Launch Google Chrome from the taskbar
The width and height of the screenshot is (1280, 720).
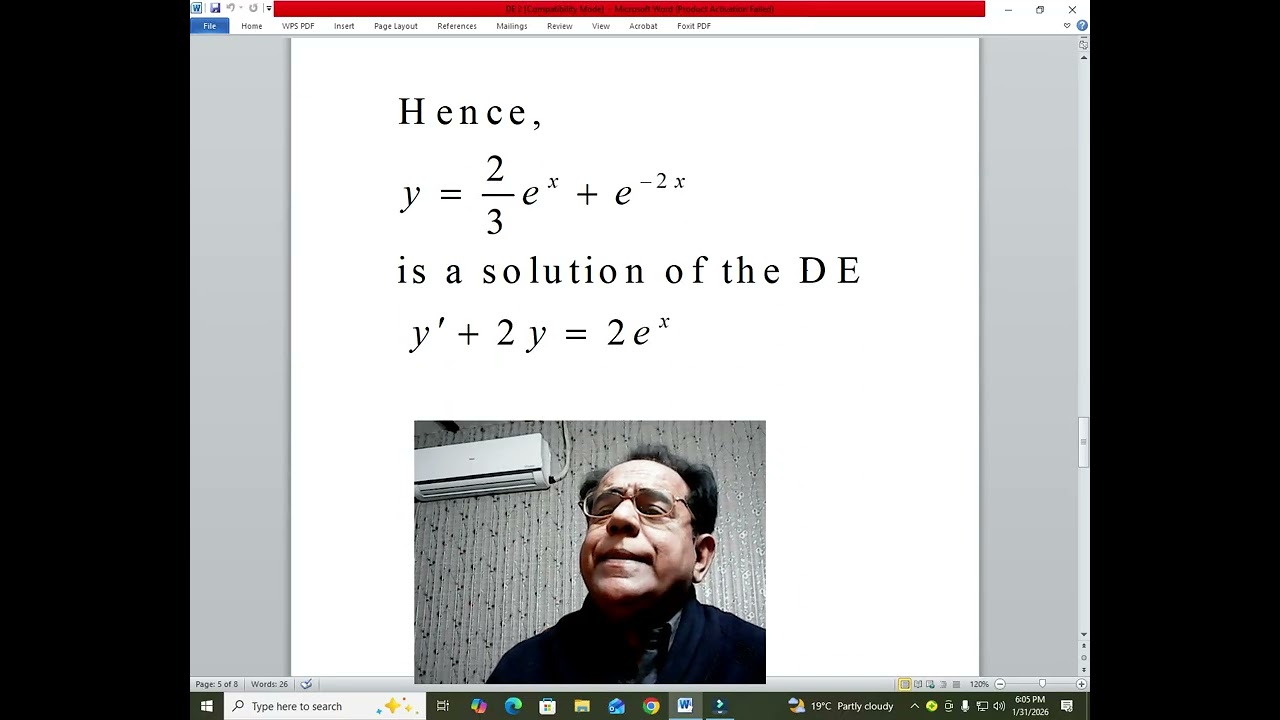[651, 706]
